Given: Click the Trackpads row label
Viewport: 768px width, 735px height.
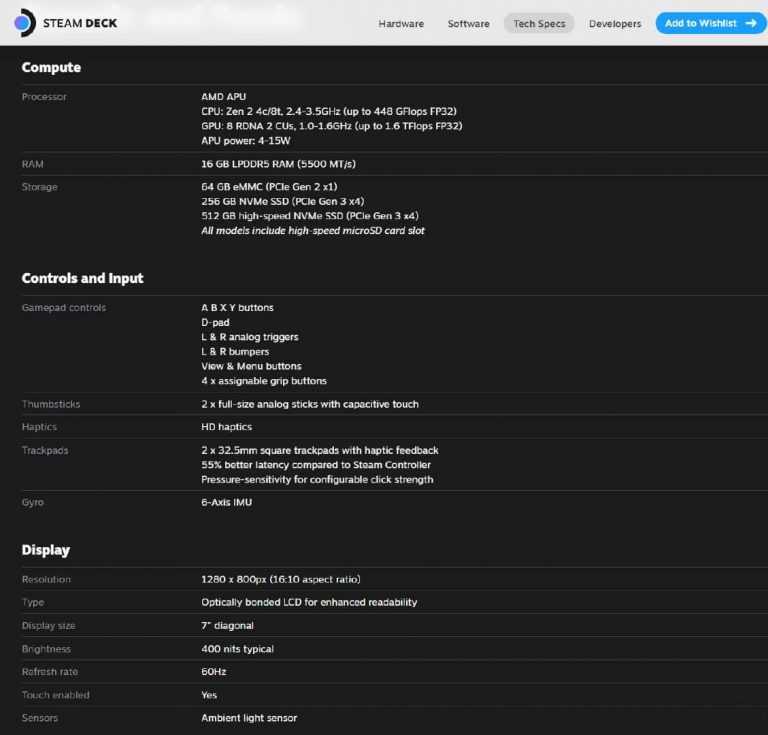Looking at the screenshot, I should [45, 450].
